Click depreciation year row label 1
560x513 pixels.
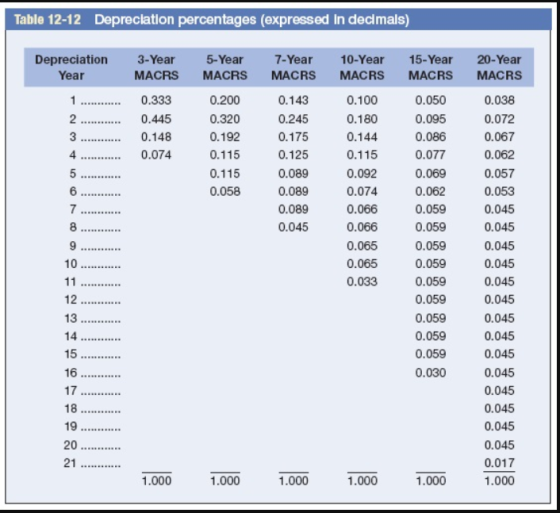tap(73, 100)
